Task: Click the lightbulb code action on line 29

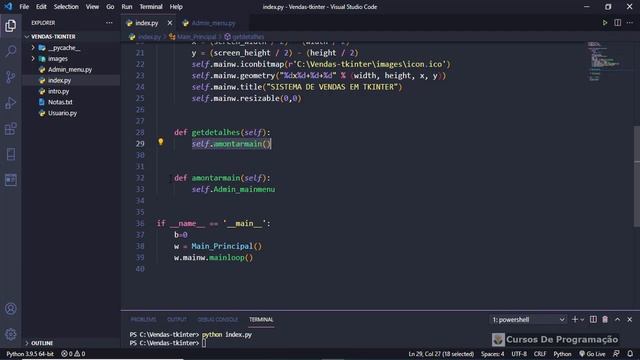Action: [161, 142]
